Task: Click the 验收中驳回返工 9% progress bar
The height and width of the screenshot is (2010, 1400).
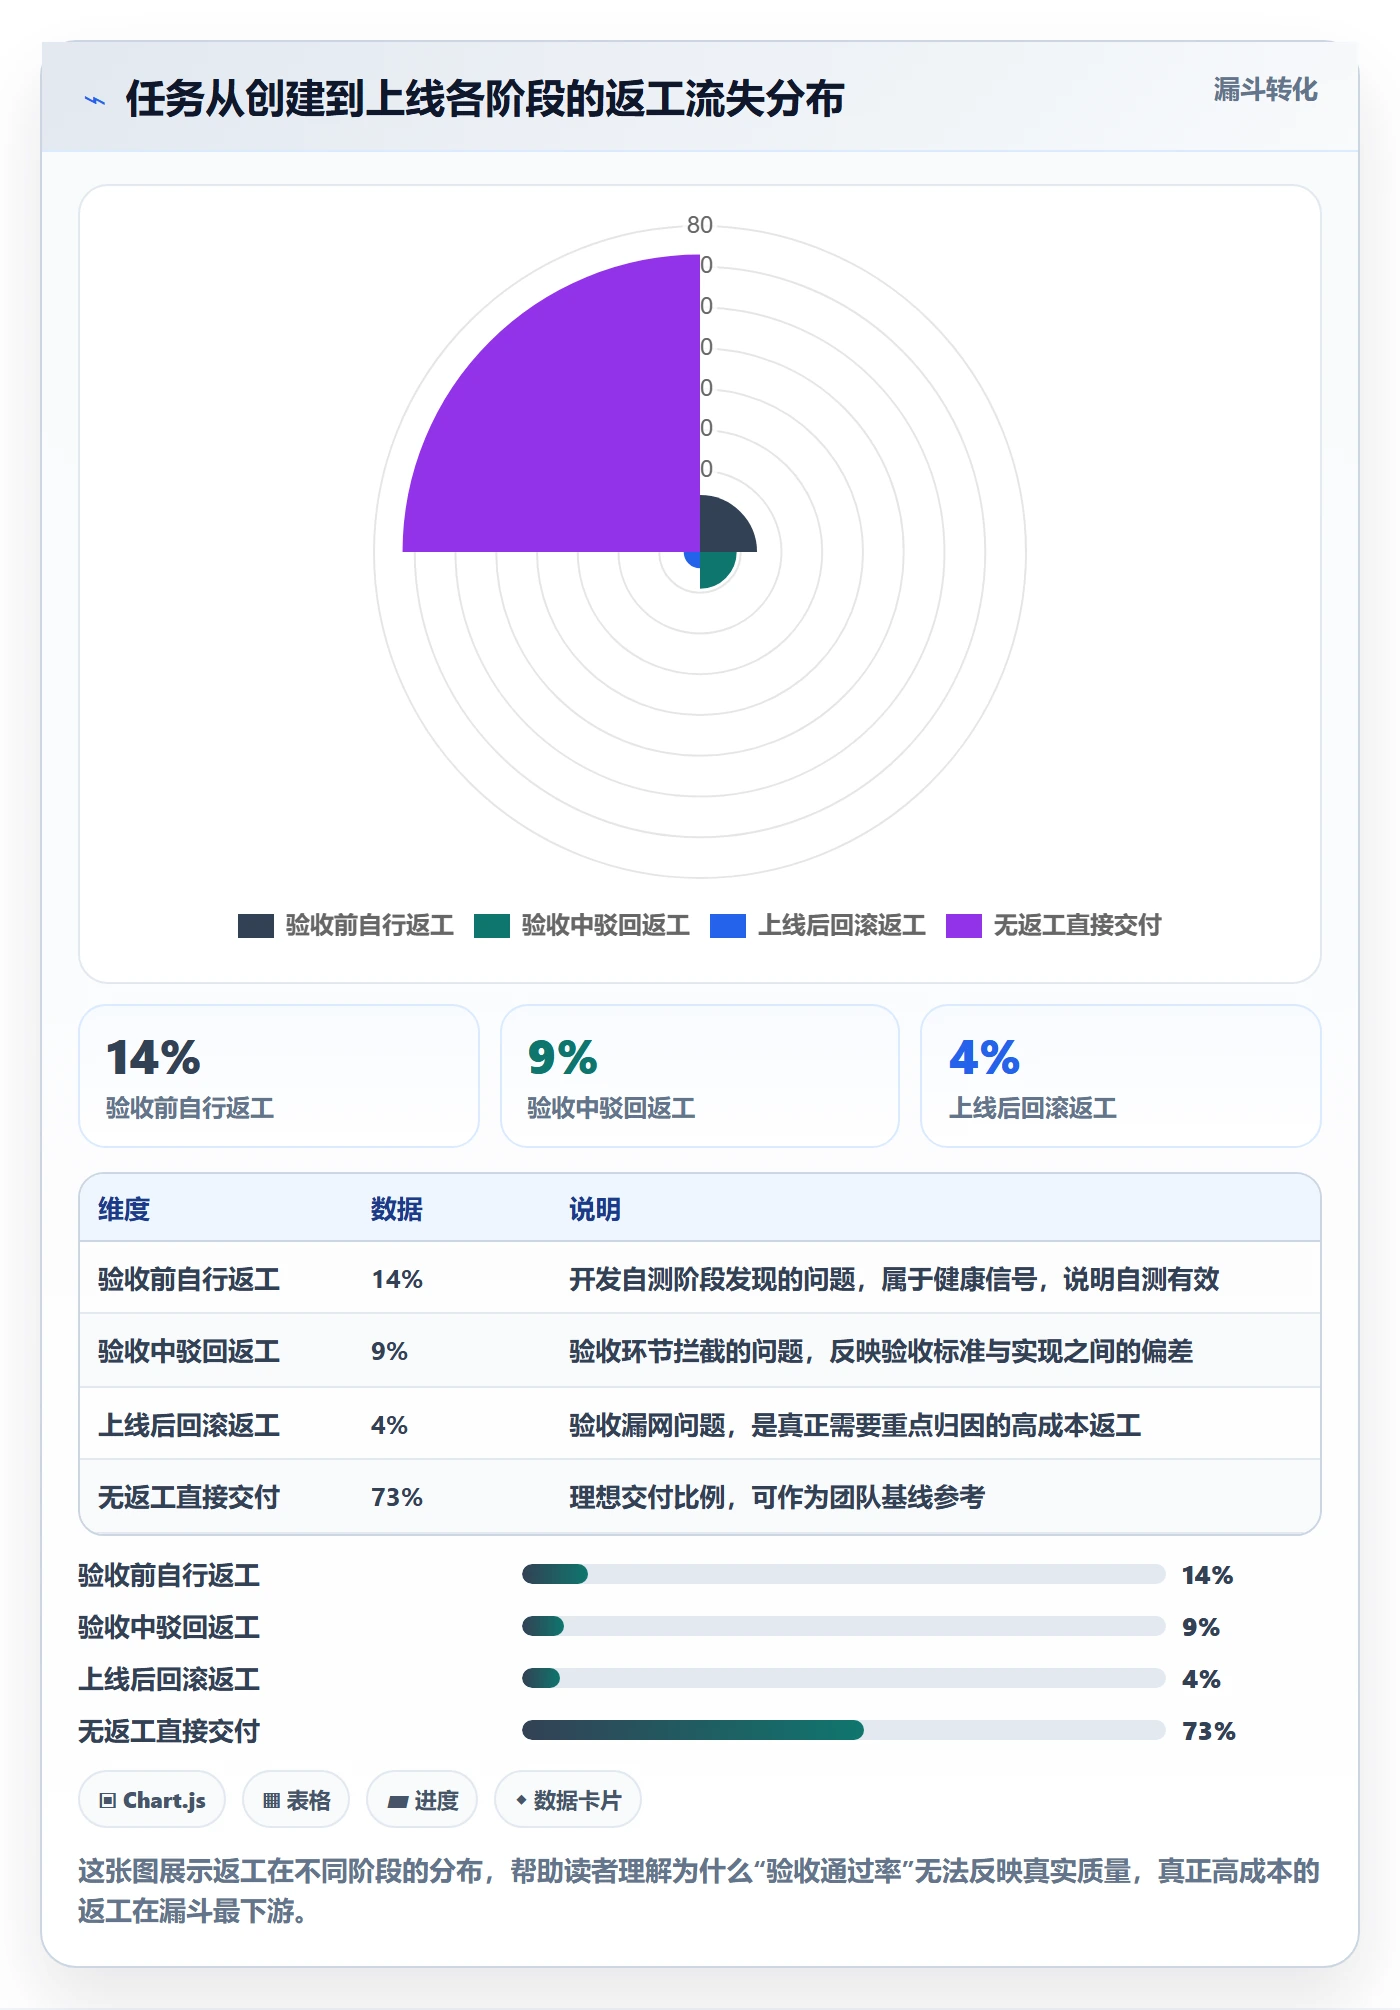Action: coord(844,1626)
